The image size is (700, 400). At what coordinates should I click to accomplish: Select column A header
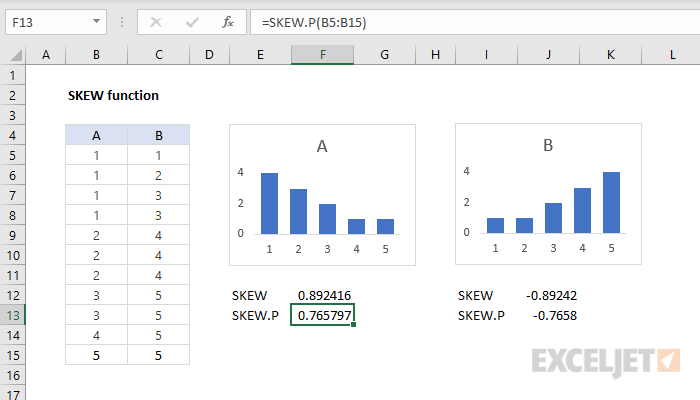(46, 55)
